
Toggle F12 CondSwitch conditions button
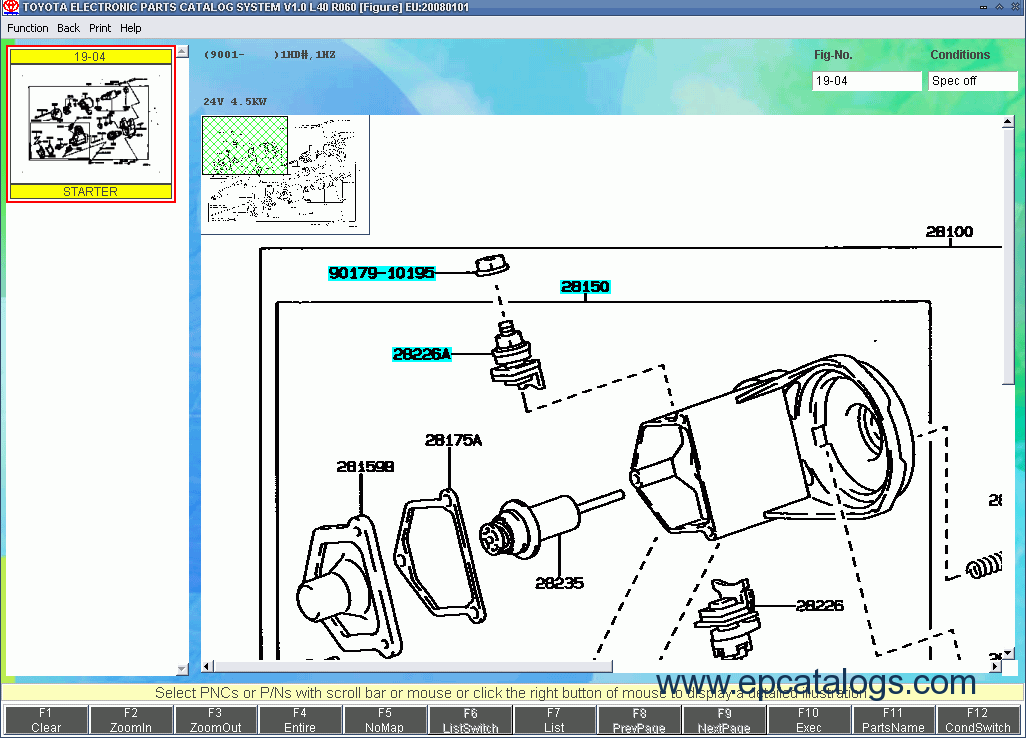click(x=978, y=720)
